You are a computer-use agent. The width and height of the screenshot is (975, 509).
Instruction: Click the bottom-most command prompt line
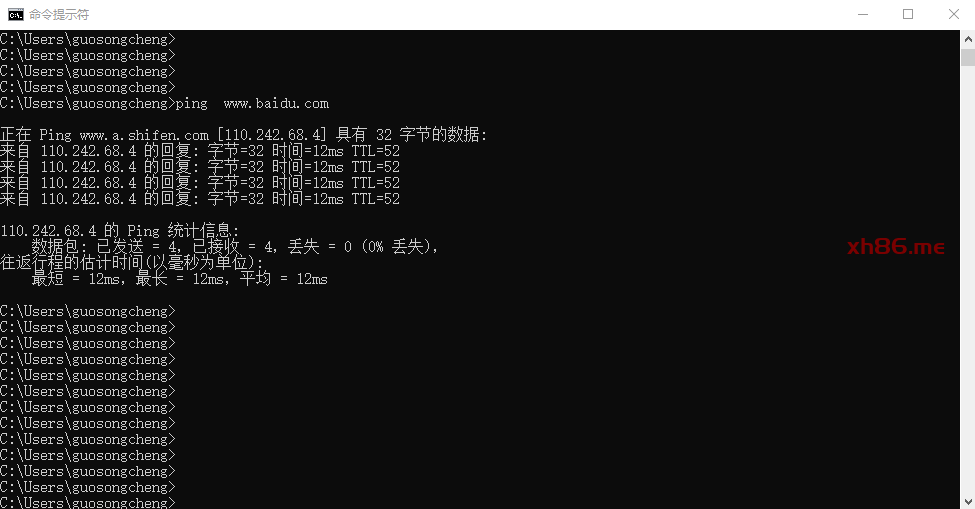point(88,502)
